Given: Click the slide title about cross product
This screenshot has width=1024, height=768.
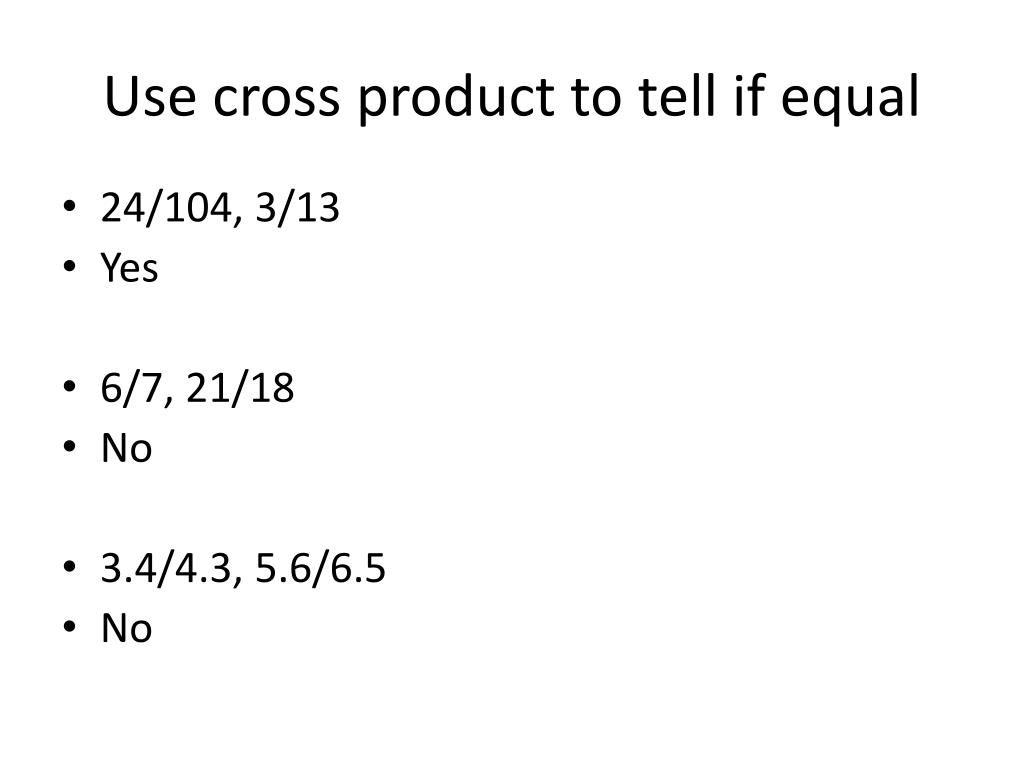Looking at the screenshot, I should point(511,97).
